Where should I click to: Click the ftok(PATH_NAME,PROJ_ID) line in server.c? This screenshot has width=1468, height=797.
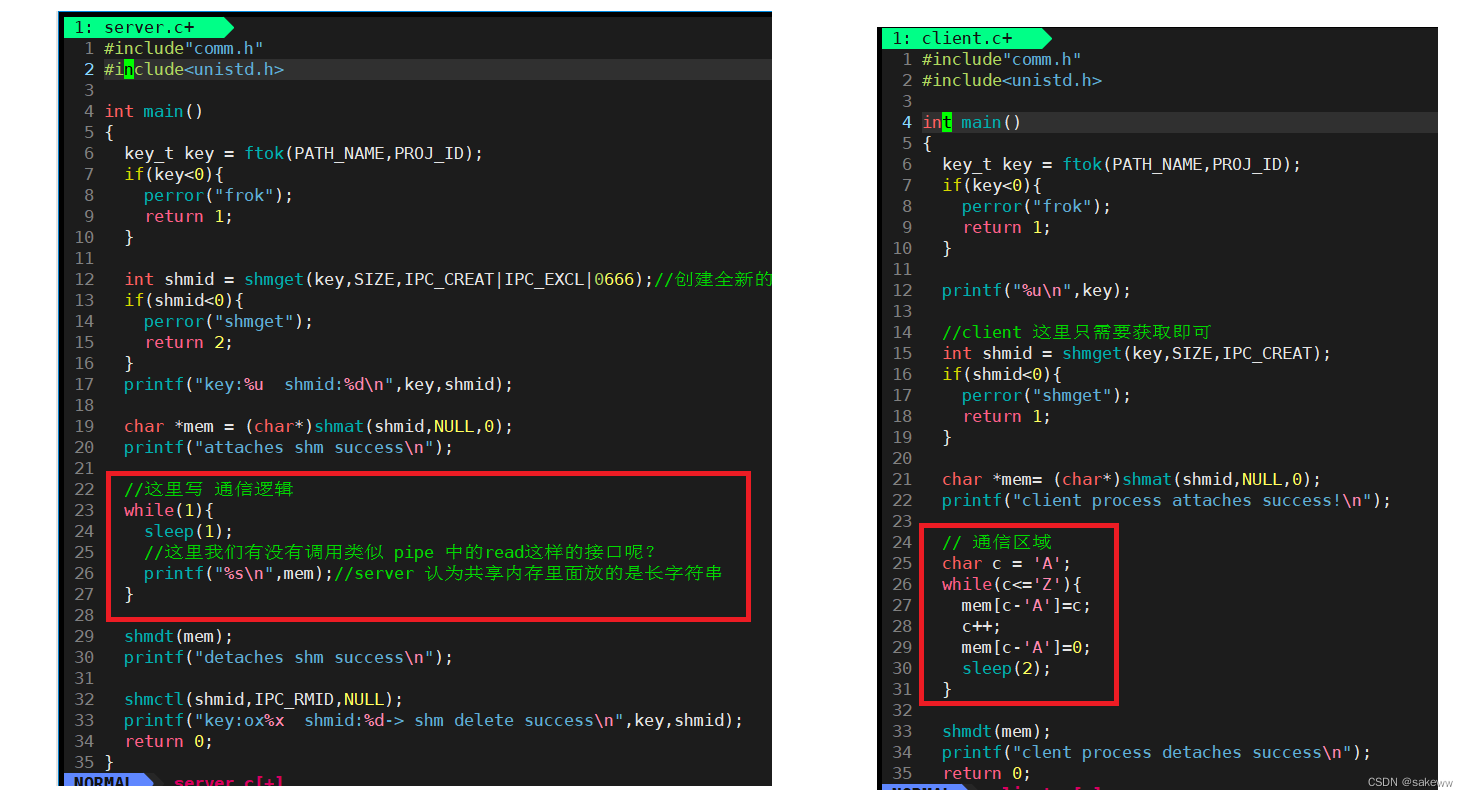tap(304, 153)
